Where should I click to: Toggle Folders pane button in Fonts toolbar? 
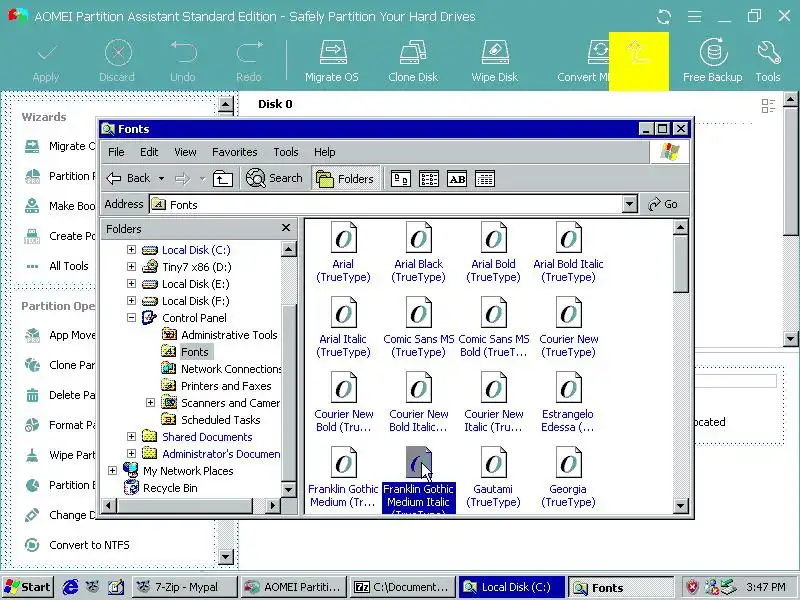click(x=345, y=179)
